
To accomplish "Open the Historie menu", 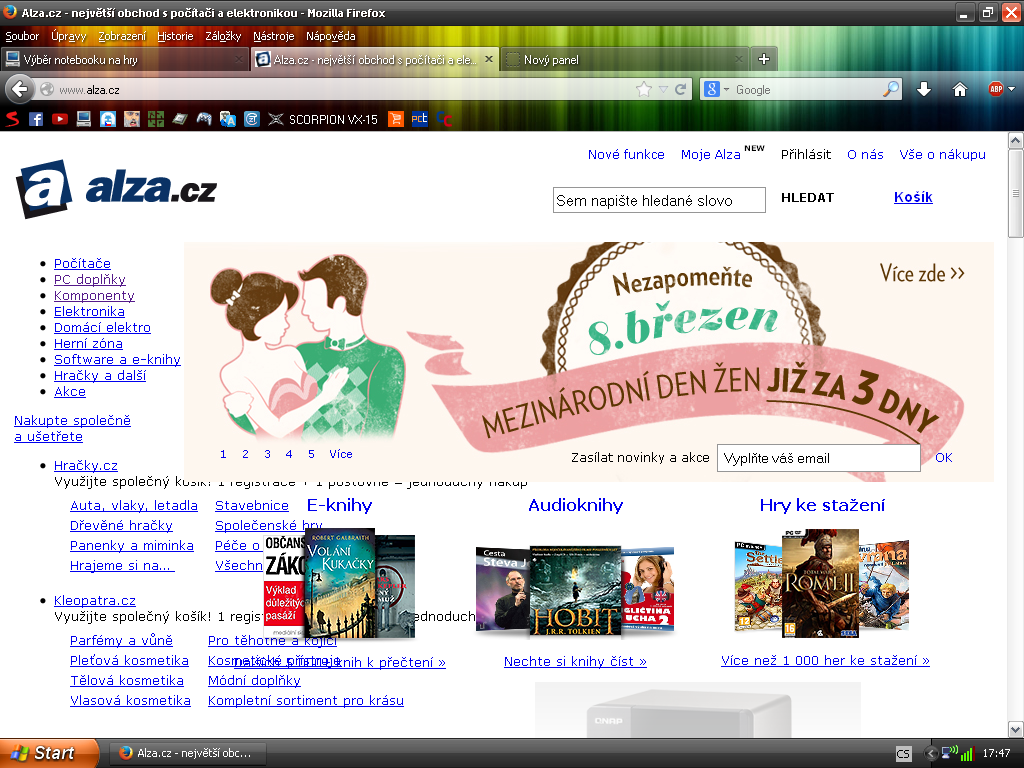I will (175, 36).
